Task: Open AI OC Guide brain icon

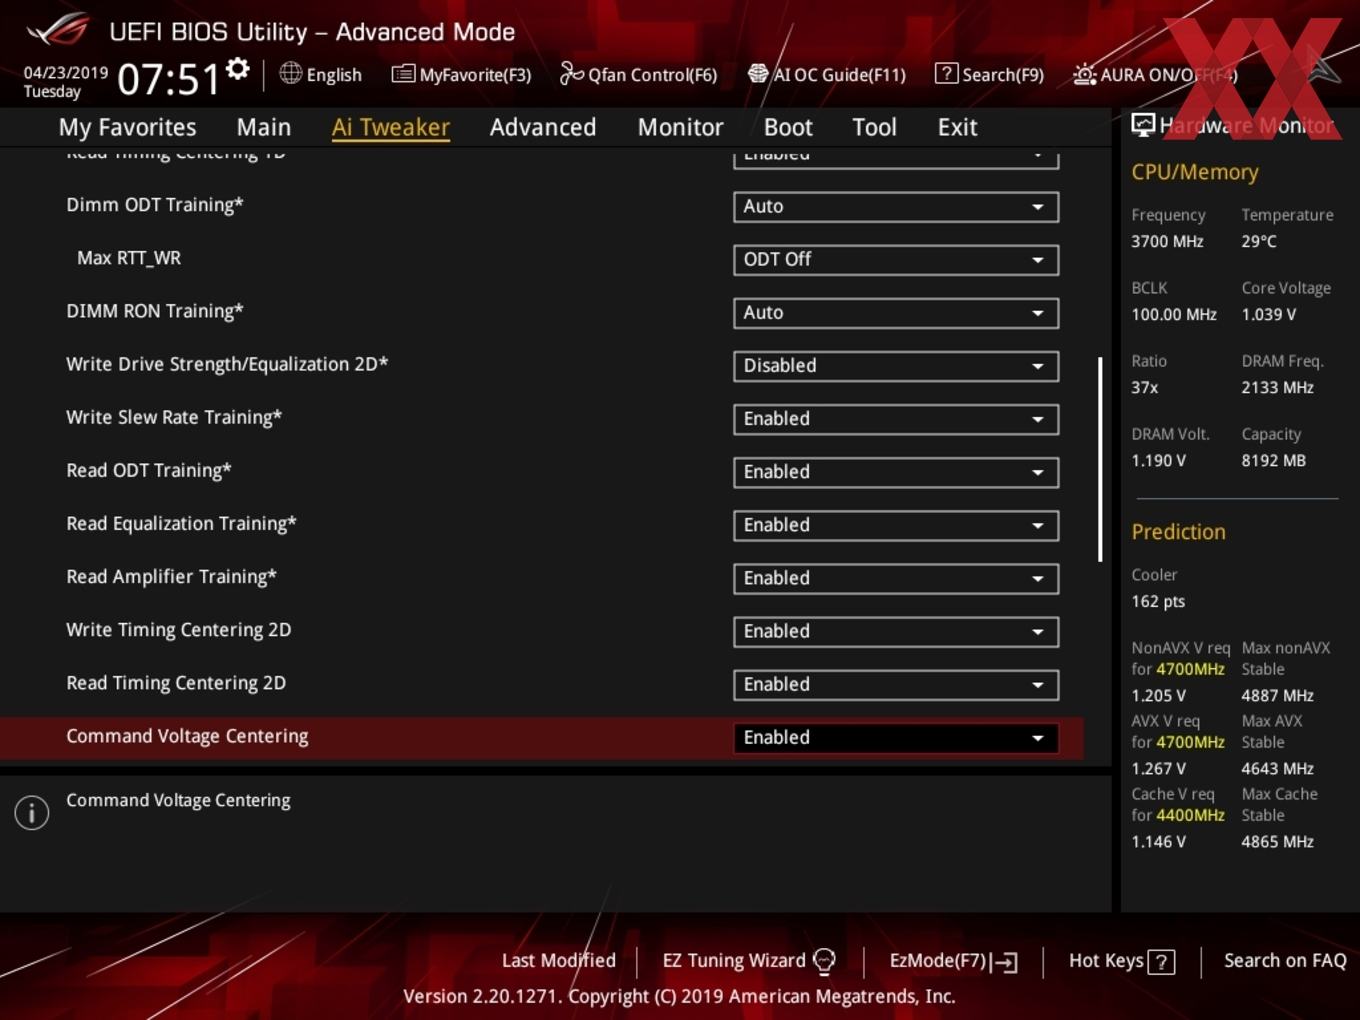Action: [758, 74]
